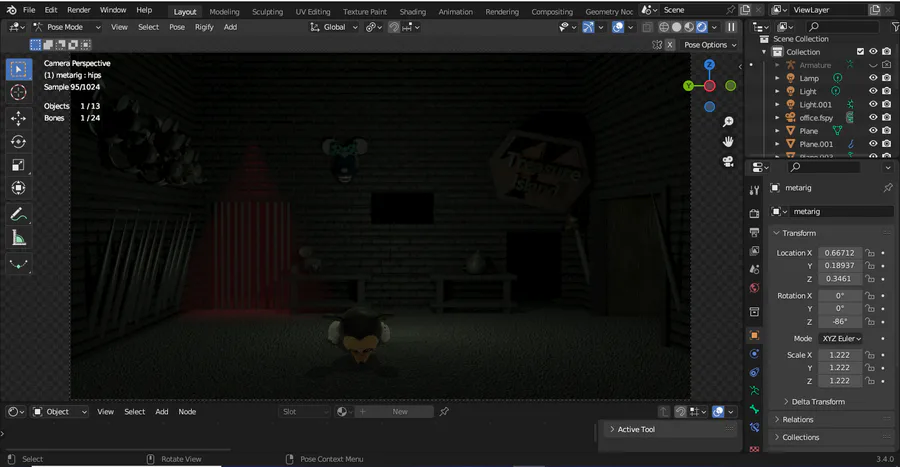Toggle lock on Location X
This screenshot has height=467, width=900.
(x=870, y=253)
